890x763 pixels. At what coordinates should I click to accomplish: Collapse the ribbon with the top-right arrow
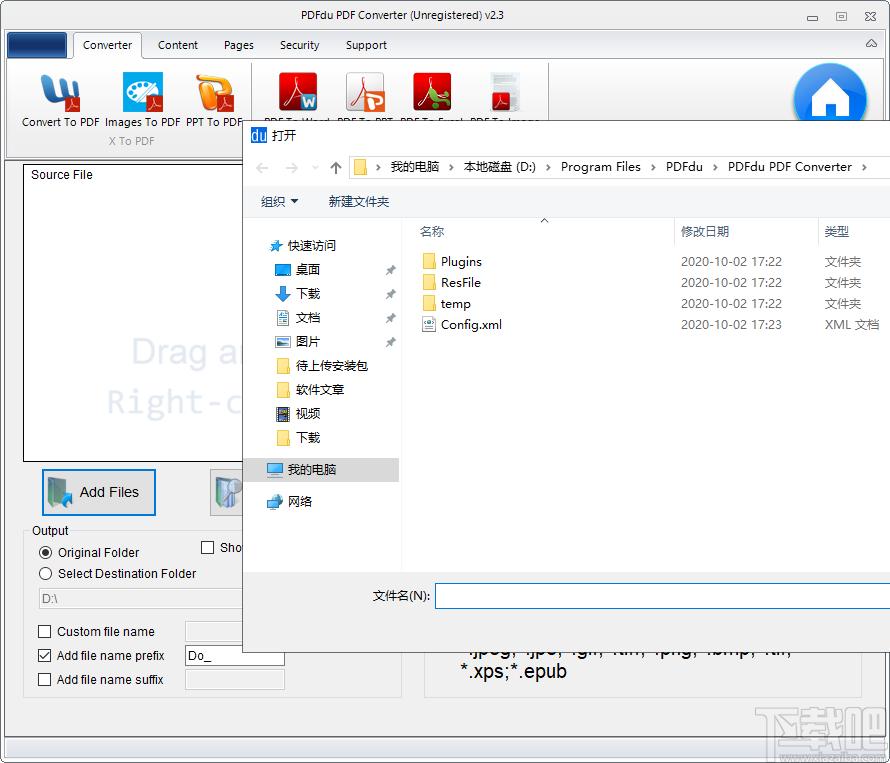tap(871, 43)
